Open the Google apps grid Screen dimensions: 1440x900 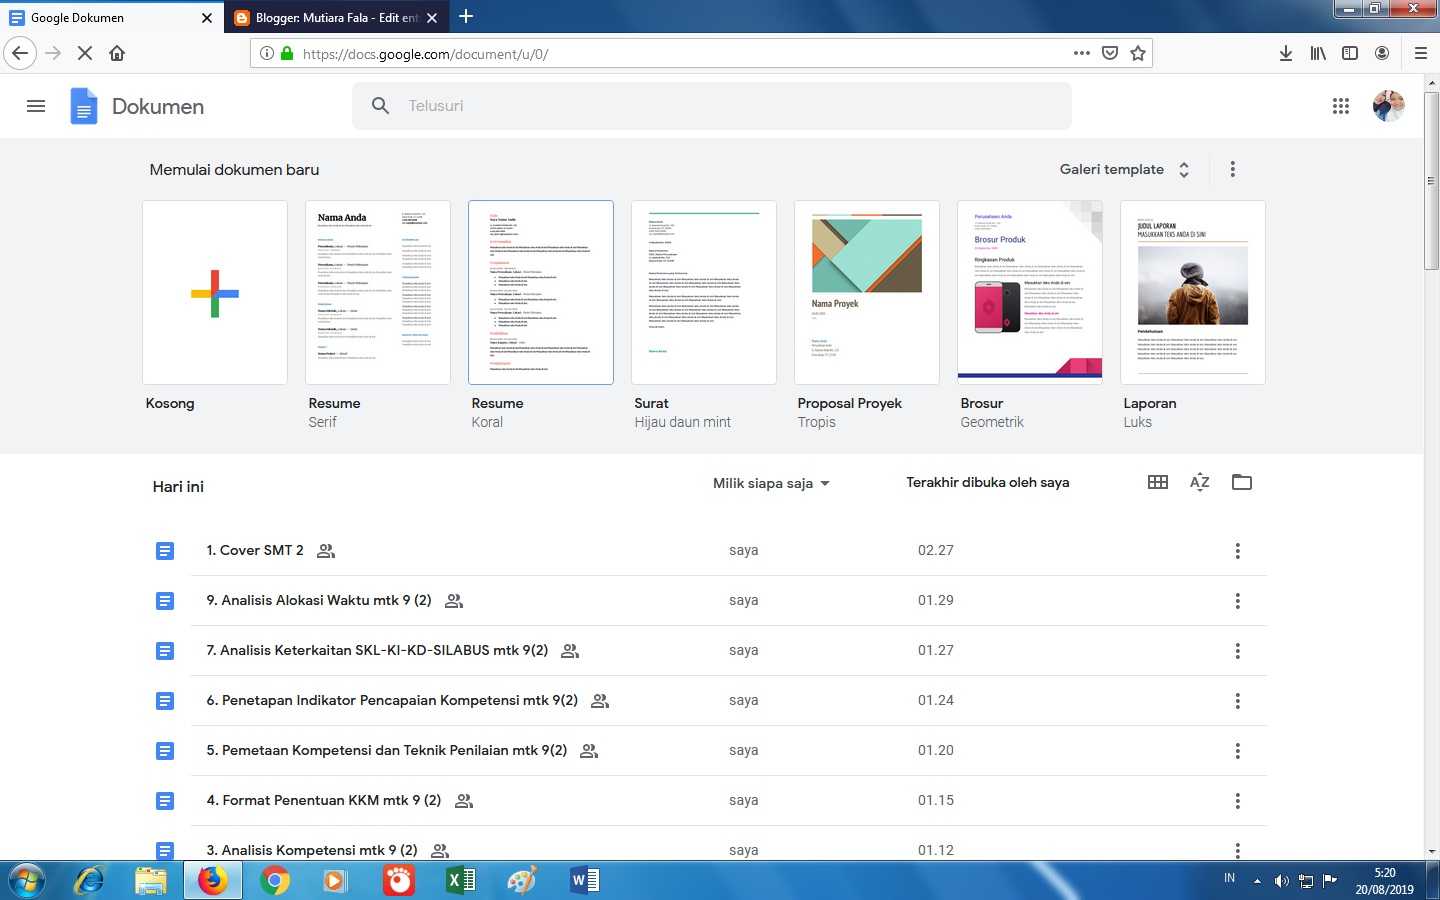(x=1341, y=106)
